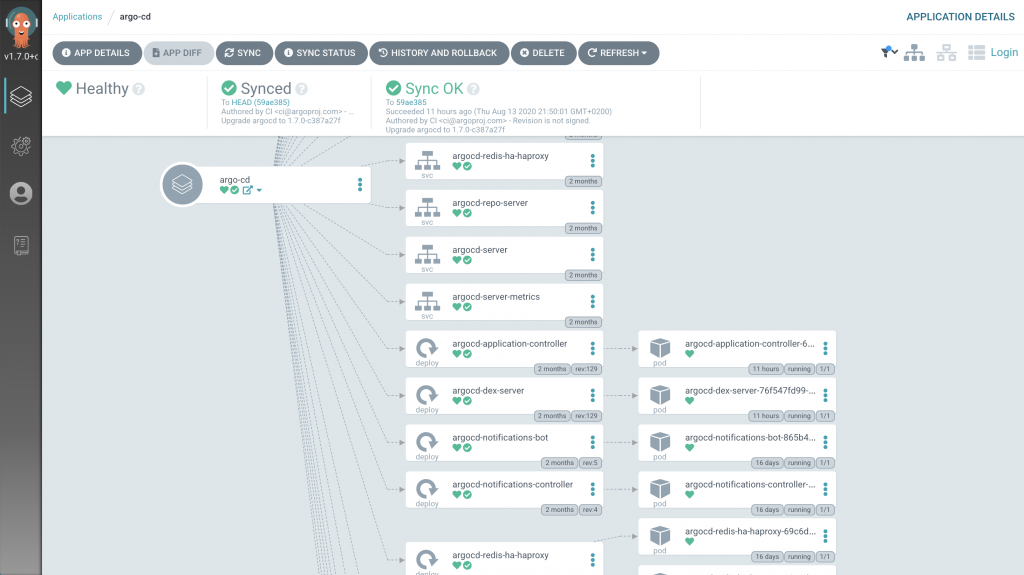
Task: Open HISTORY AND ROLLBACK
Action: (x=436, y=53)
